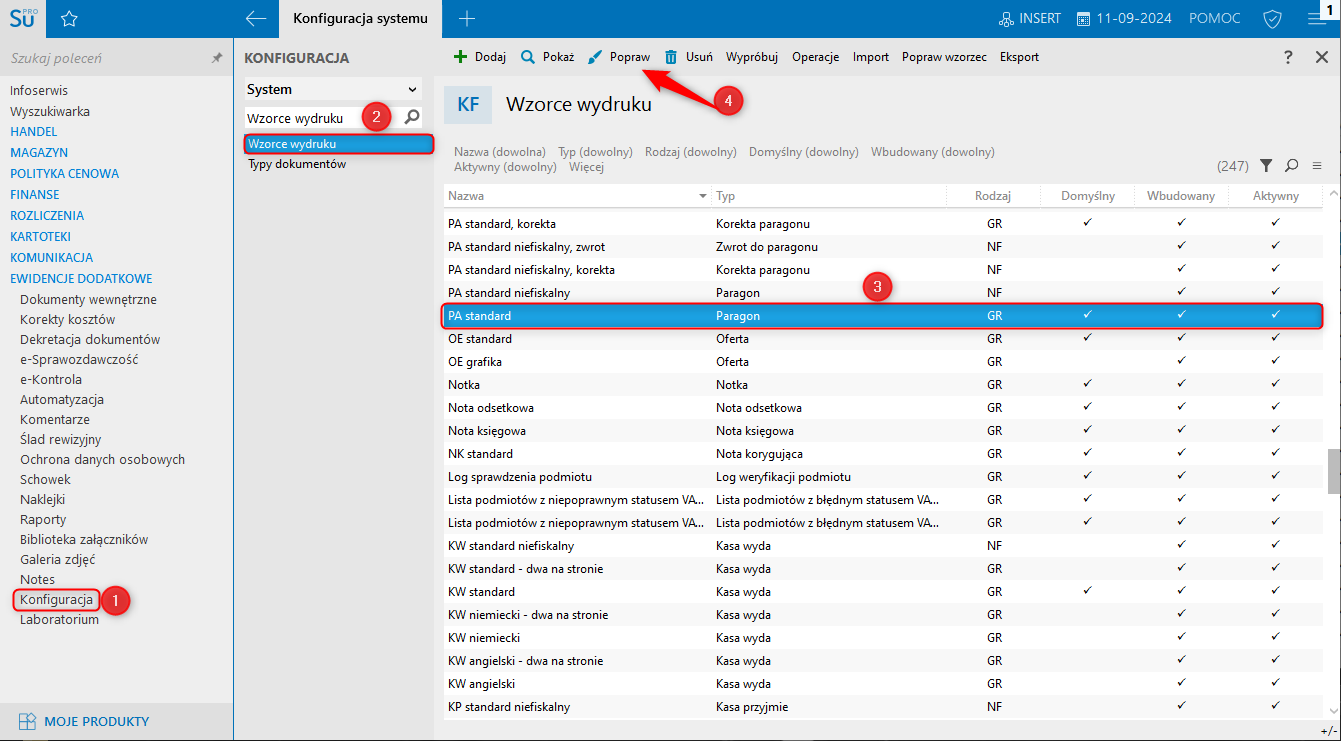This screenshot has width=1341, height=741.
Task: Toggle Domyślny checkmark for OE standard row
Action: click(1087, 338)
